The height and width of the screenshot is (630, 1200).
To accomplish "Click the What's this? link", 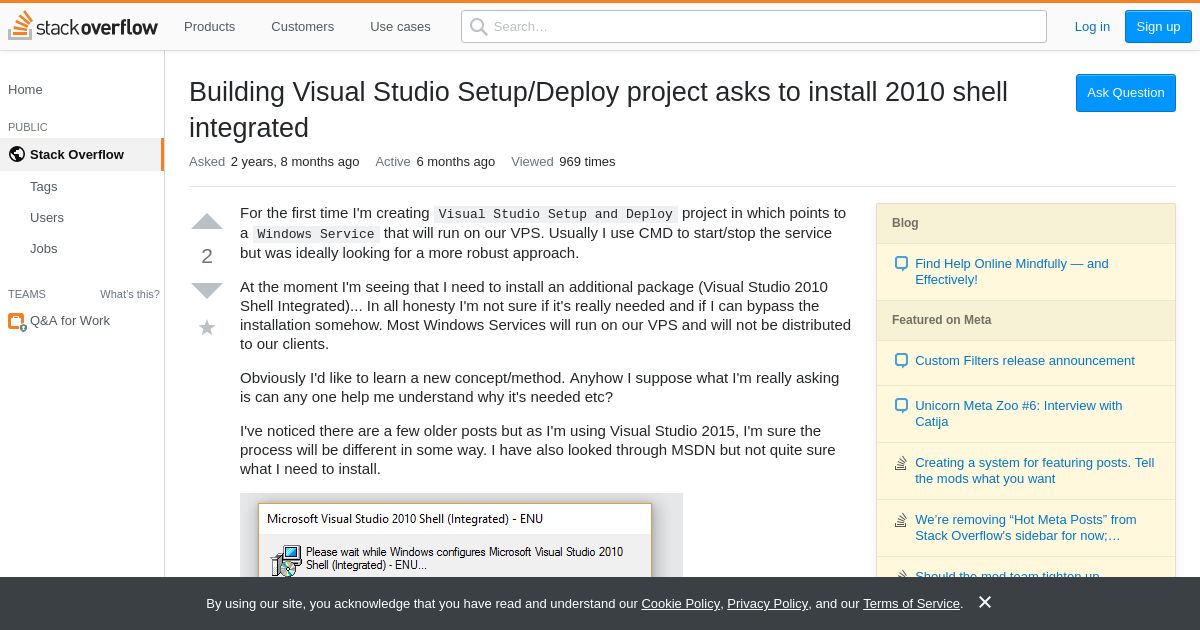I will 130,294.
